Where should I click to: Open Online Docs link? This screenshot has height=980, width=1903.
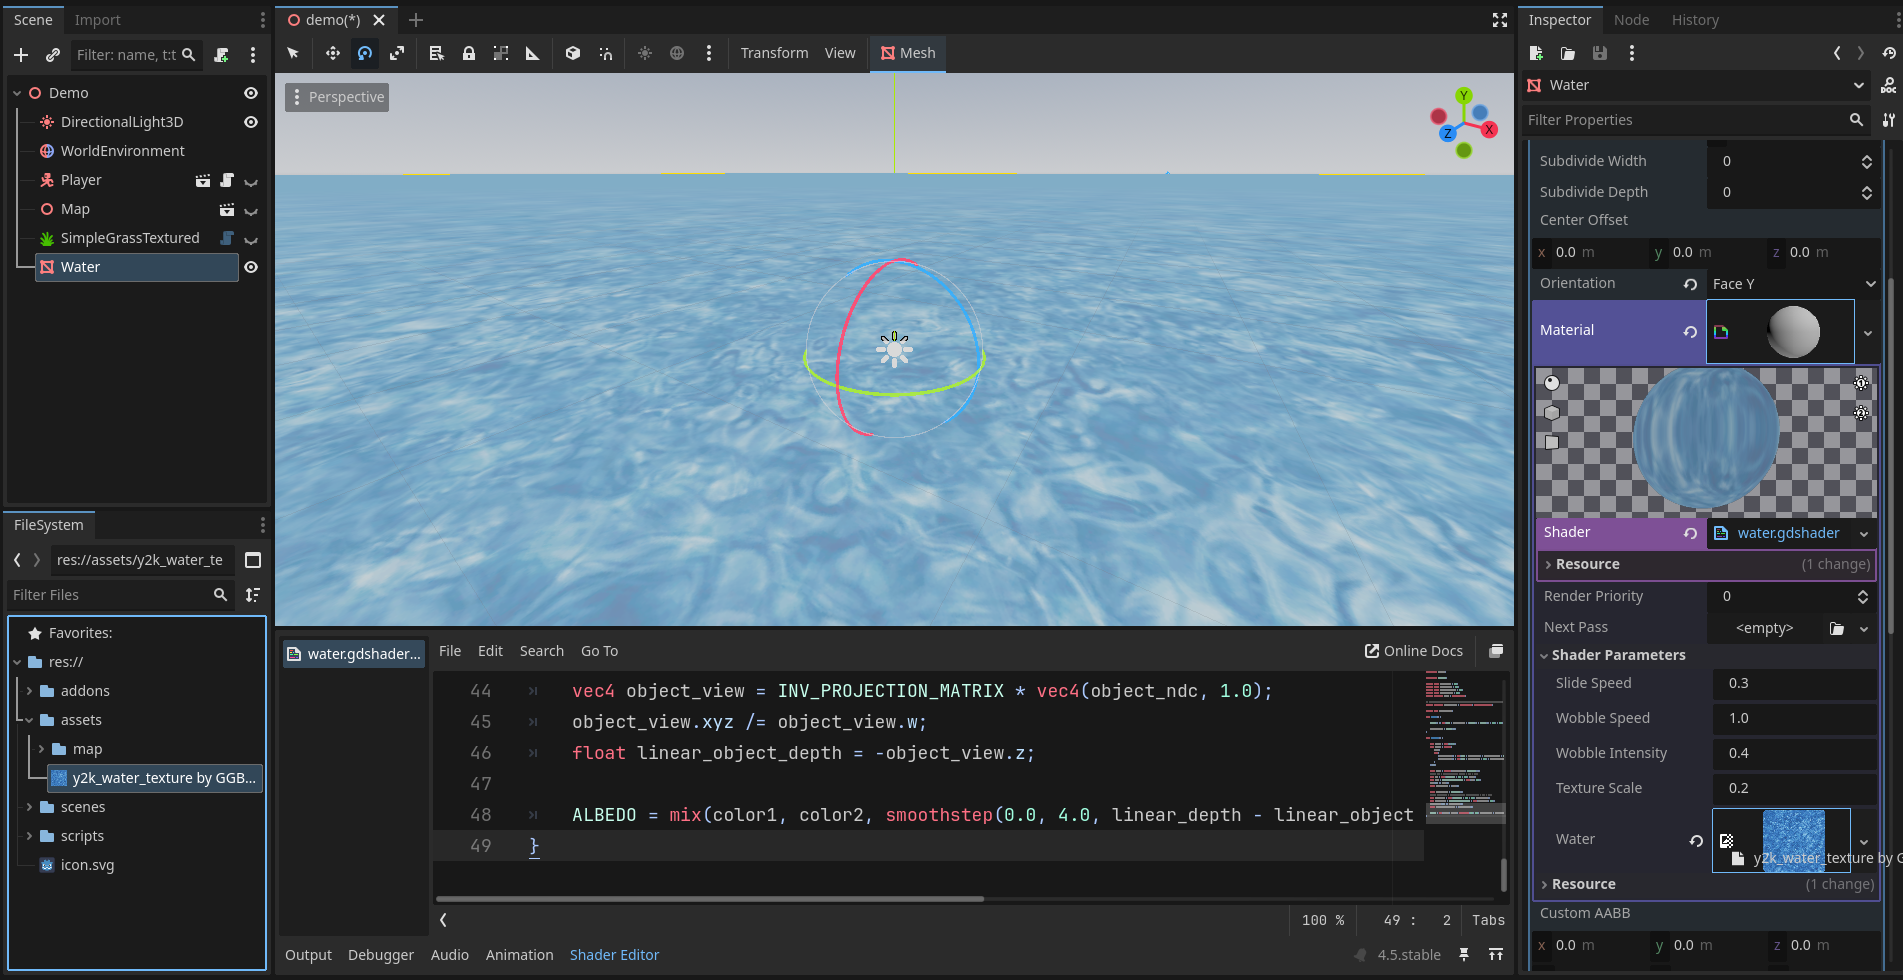[x=1413, y=651]
